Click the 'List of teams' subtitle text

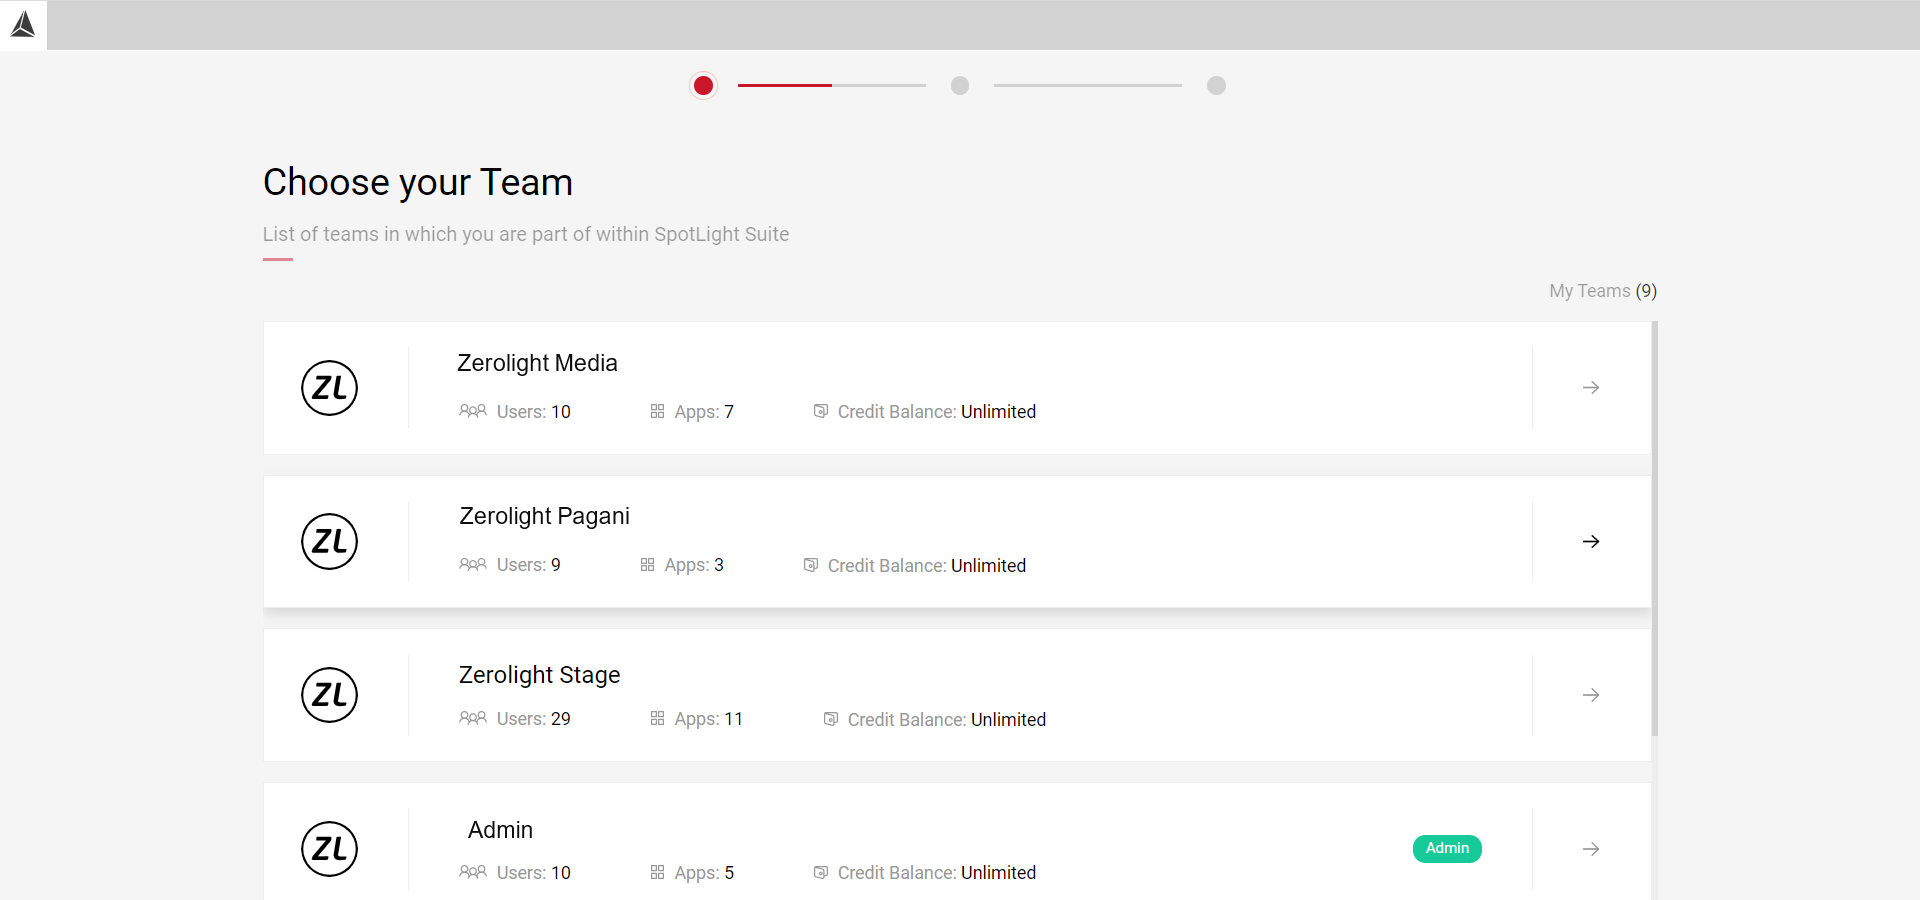526,234
